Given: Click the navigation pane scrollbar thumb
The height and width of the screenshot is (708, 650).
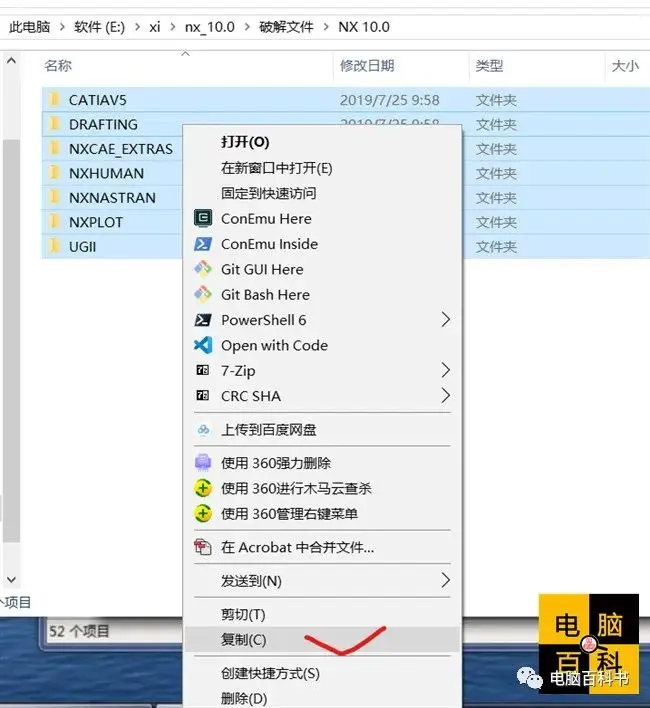Looking at the screenshot, I should coord(11,341).
